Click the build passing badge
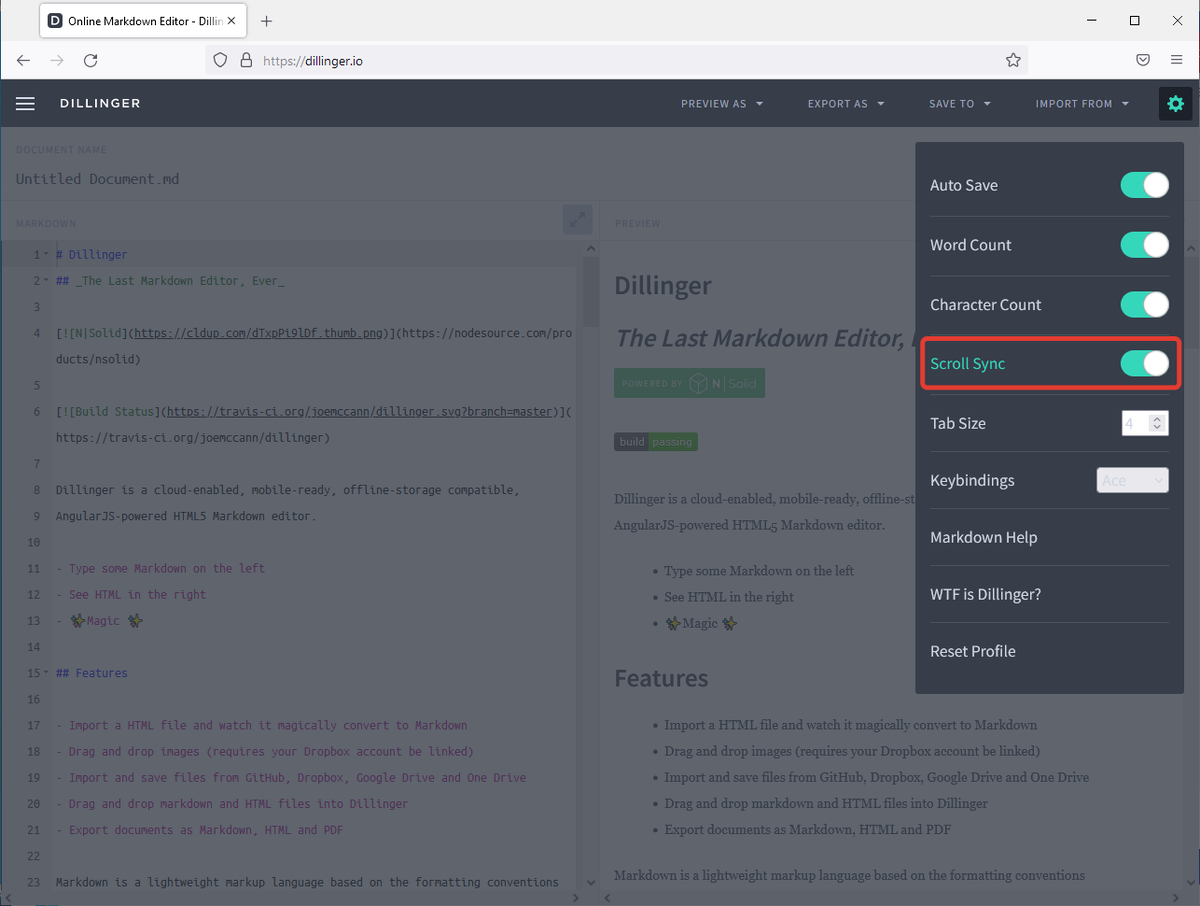The image size is (1200, 906). 656,441
